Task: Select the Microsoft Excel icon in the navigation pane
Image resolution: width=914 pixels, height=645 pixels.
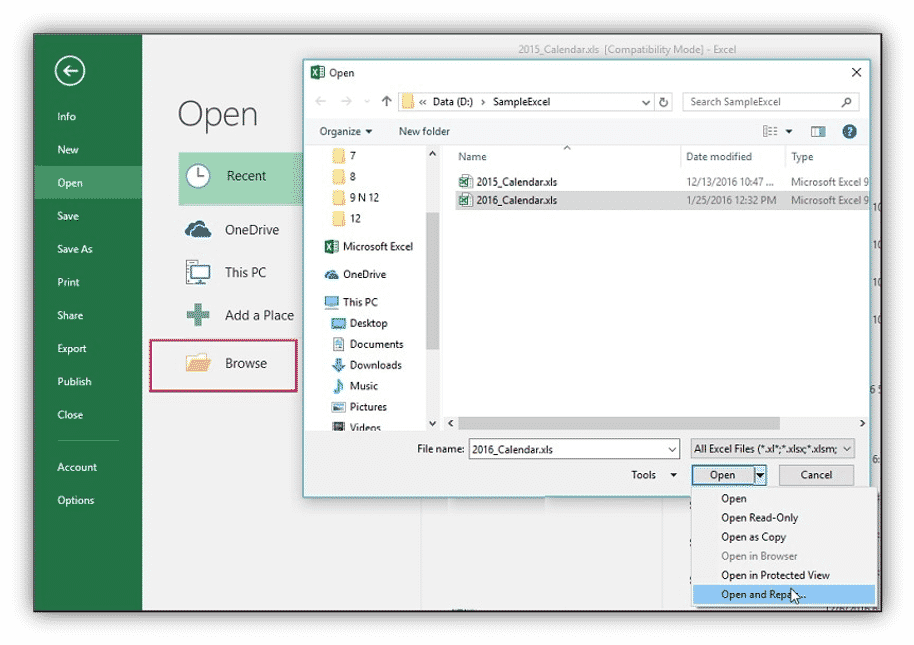Action: pos(333,247)
